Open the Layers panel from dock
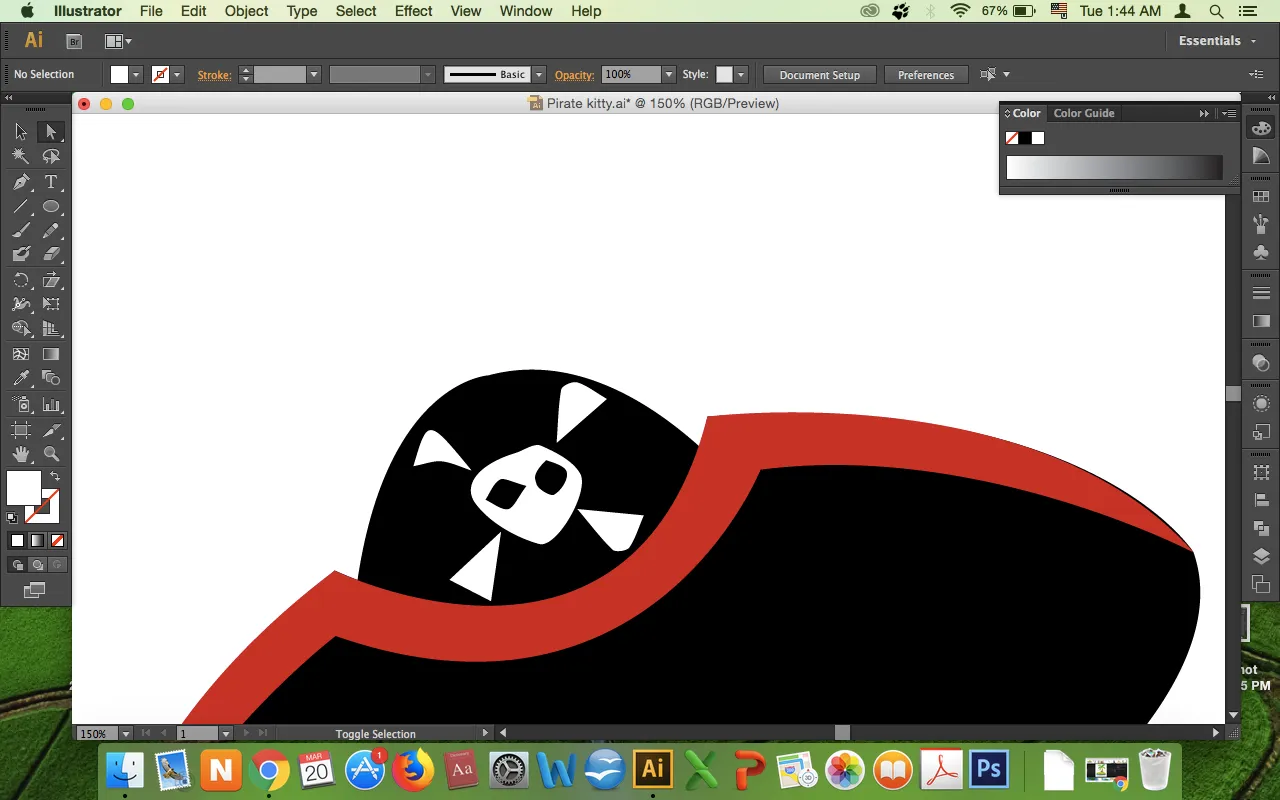 [x=1261, y=556]
